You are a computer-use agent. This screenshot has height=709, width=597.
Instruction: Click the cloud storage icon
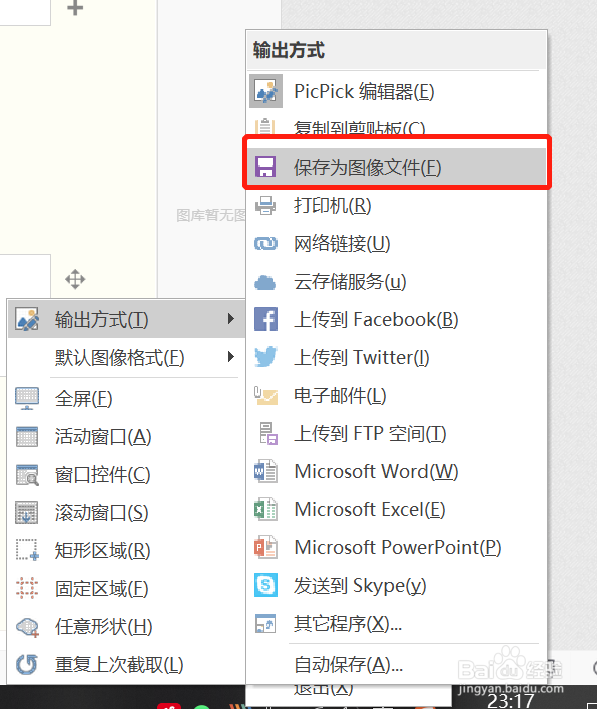[x=265, y=283]
